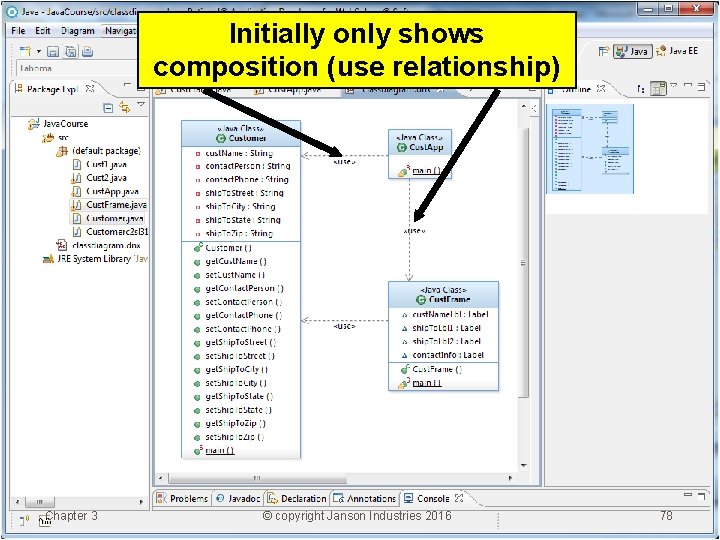Click Package Explorer horizontal scrollbar right arrow
The height and width of the screenshot is (540, 720).
pyautogui.click(x=141, y=502)
